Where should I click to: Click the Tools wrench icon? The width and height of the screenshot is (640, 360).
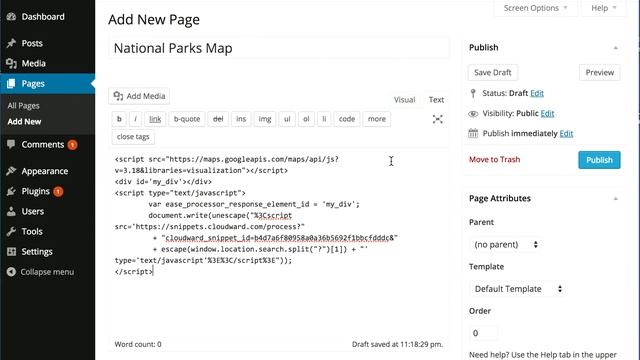(x=11, y=231)
